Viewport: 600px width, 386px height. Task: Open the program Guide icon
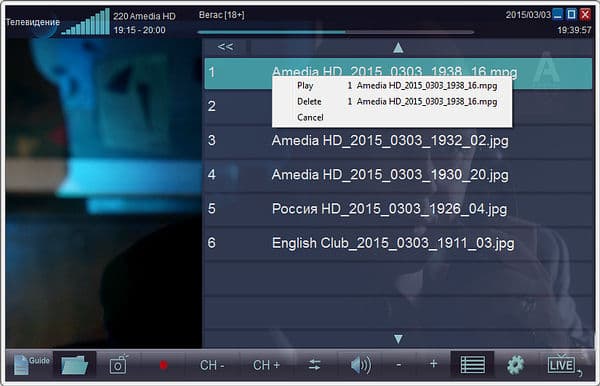point(31,365)
